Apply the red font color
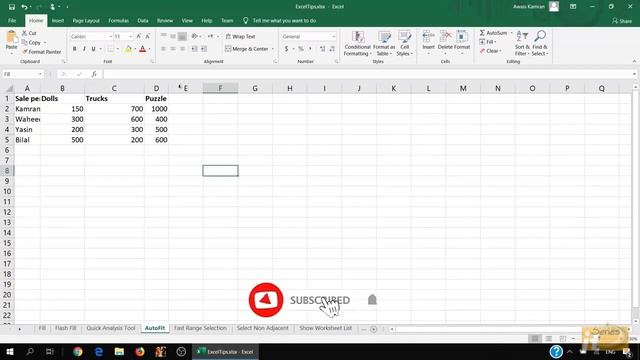 [x=142, y=49]
